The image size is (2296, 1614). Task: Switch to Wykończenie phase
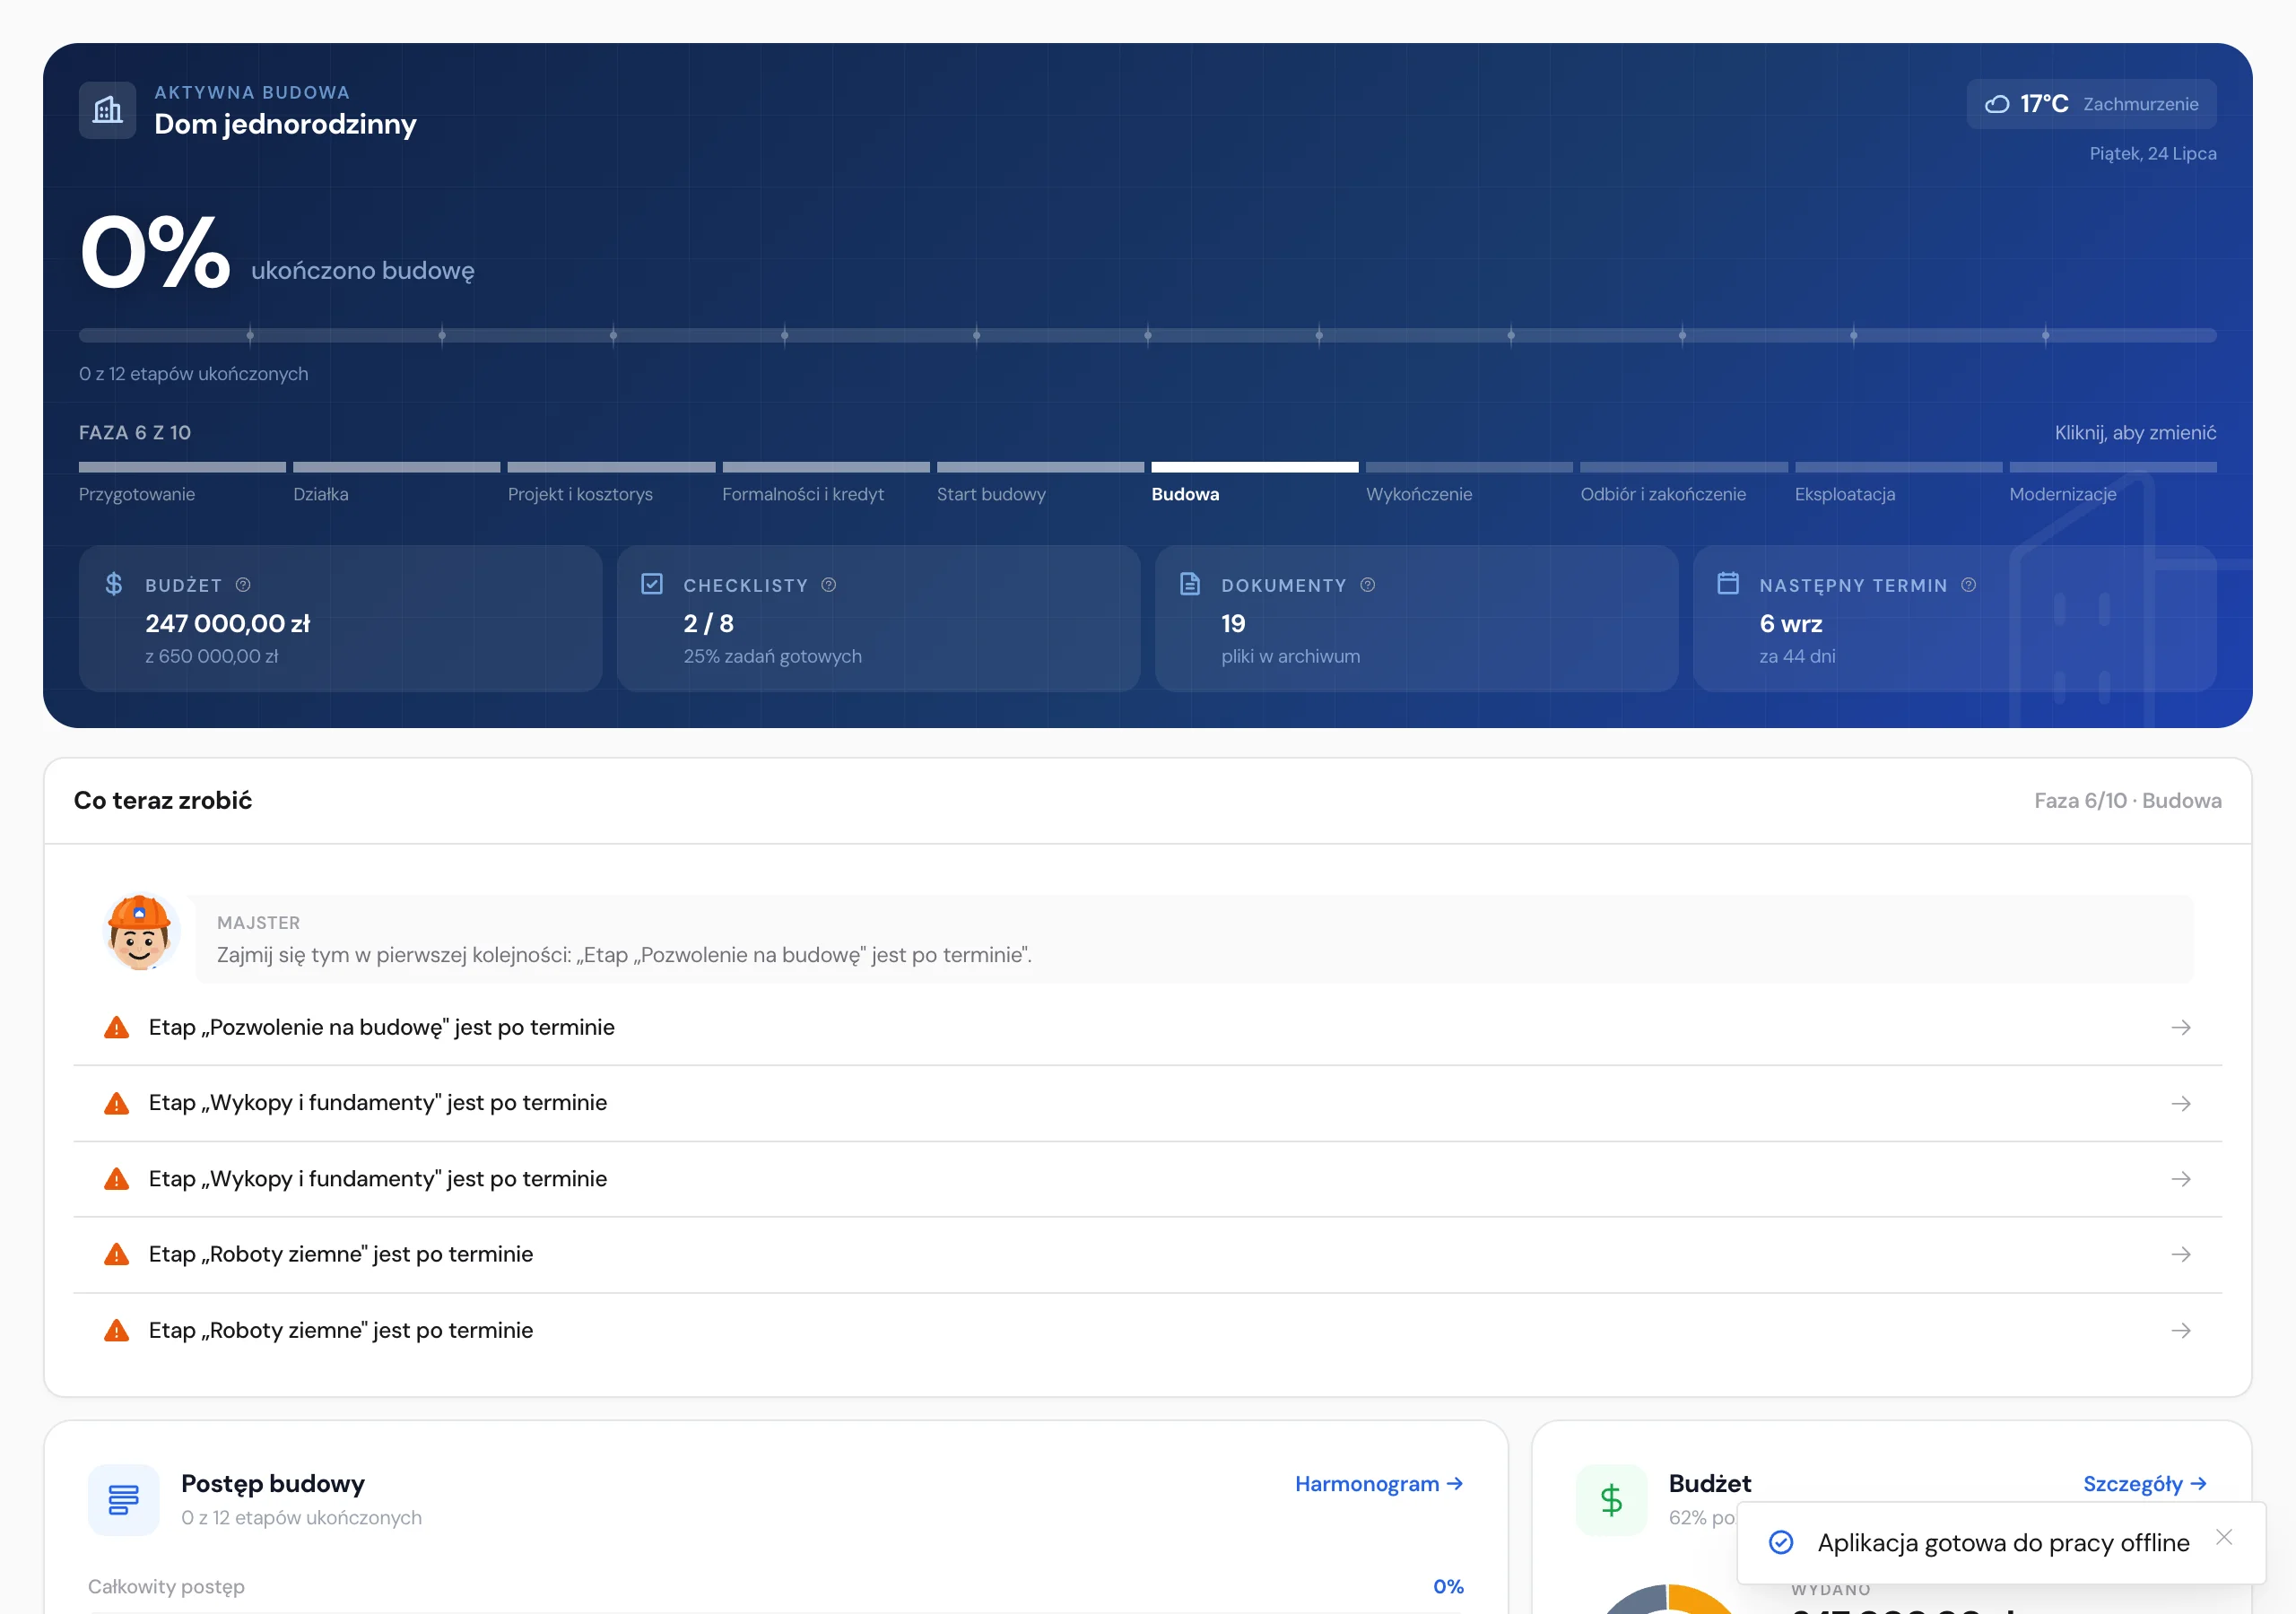(1469, 484)
